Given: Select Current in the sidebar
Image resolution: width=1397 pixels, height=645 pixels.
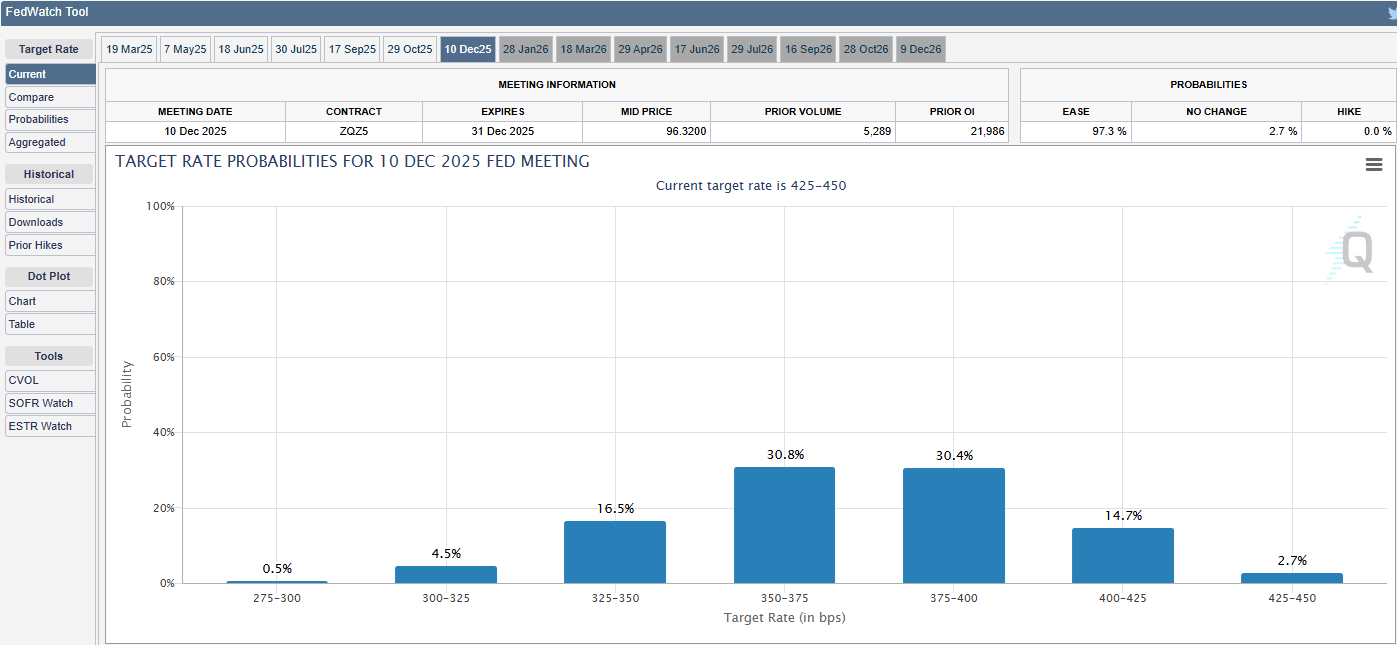Looking at the screenshot, I should [x=50, y=73].
